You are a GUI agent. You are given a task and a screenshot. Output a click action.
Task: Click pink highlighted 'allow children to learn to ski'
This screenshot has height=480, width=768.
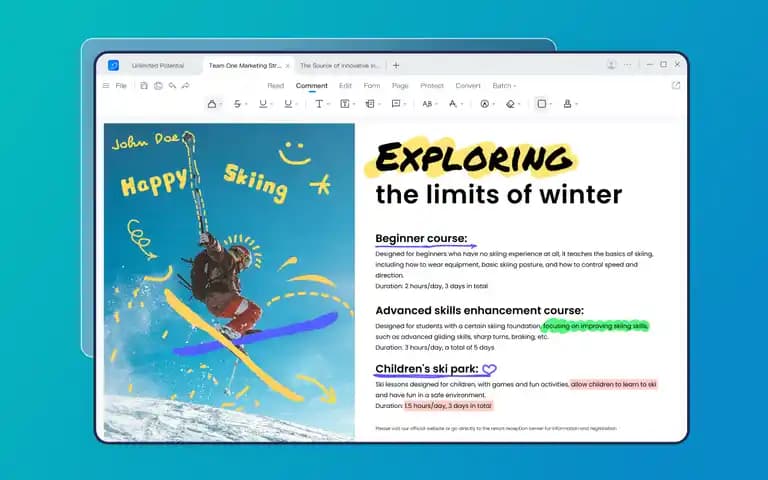point(613,384)
